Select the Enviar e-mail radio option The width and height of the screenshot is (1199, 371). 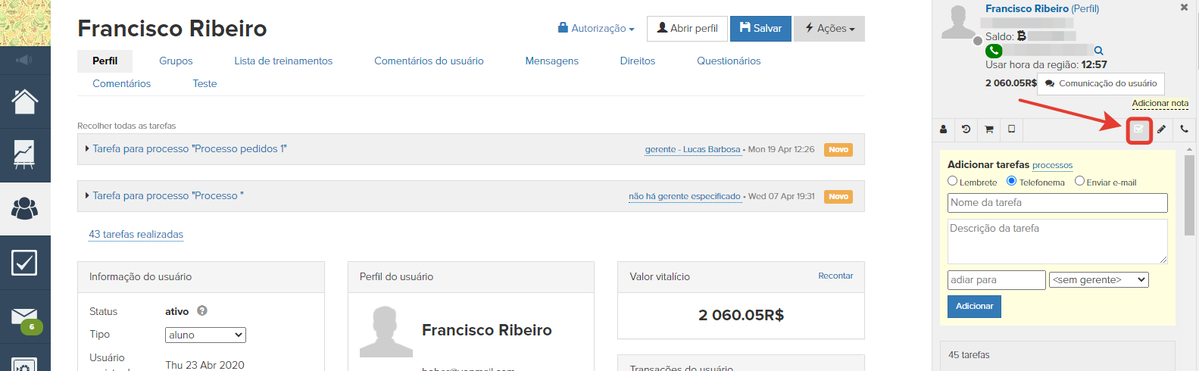(x=1080, y=181)
